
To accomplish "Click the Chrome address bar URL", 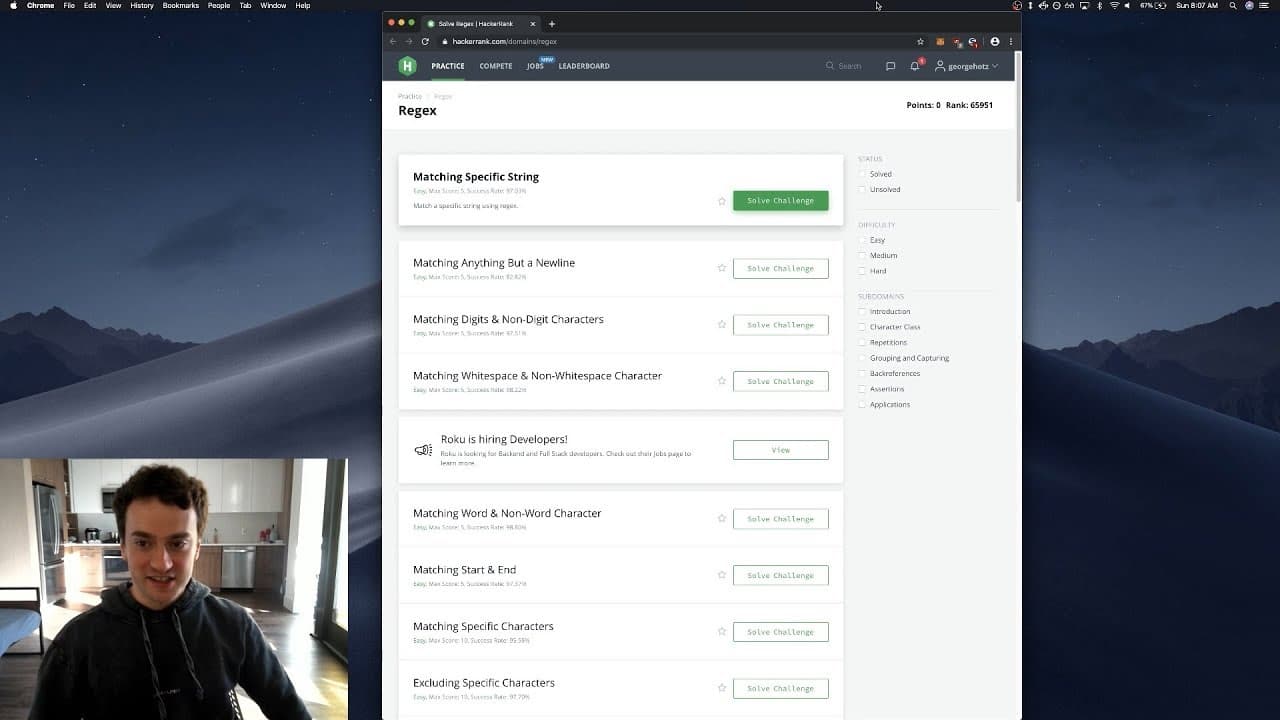I will (504, 42).
